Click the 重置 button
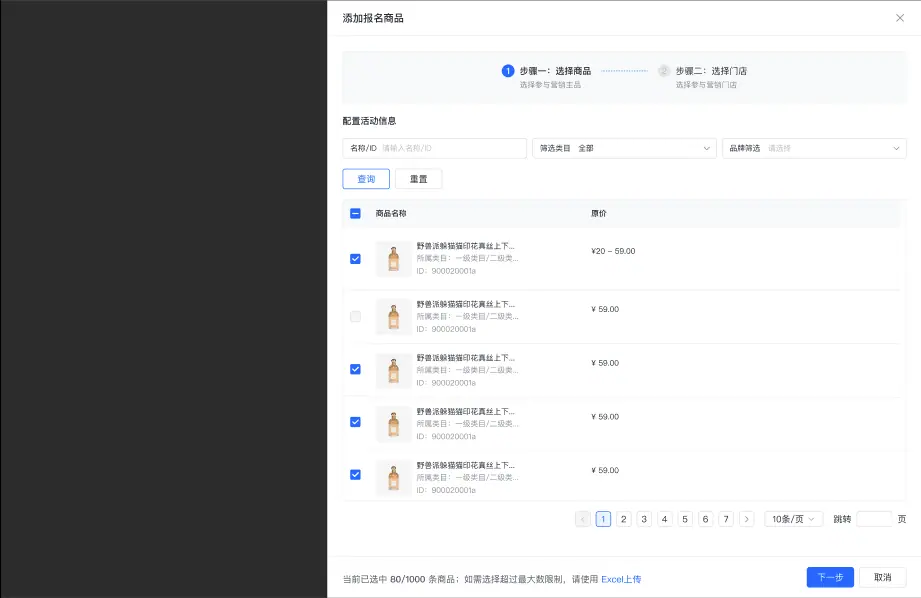The width and height of the screenshot is (921, 598). point(418,179)
